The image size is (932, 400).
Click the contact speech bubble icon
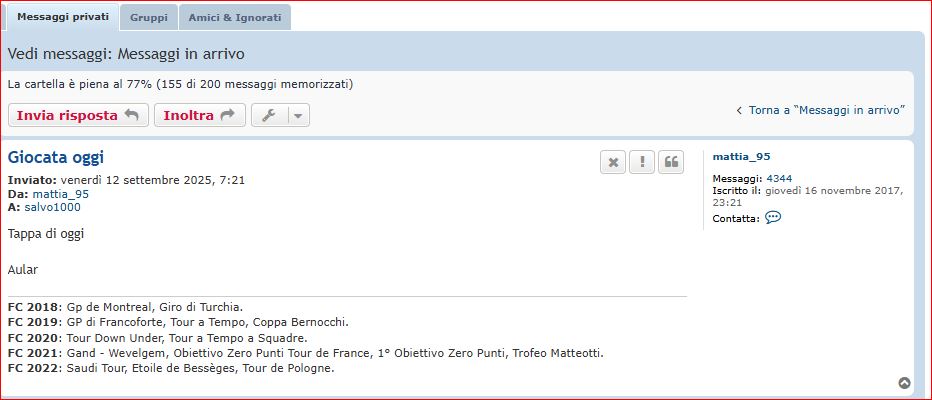(x=773, y=218)
